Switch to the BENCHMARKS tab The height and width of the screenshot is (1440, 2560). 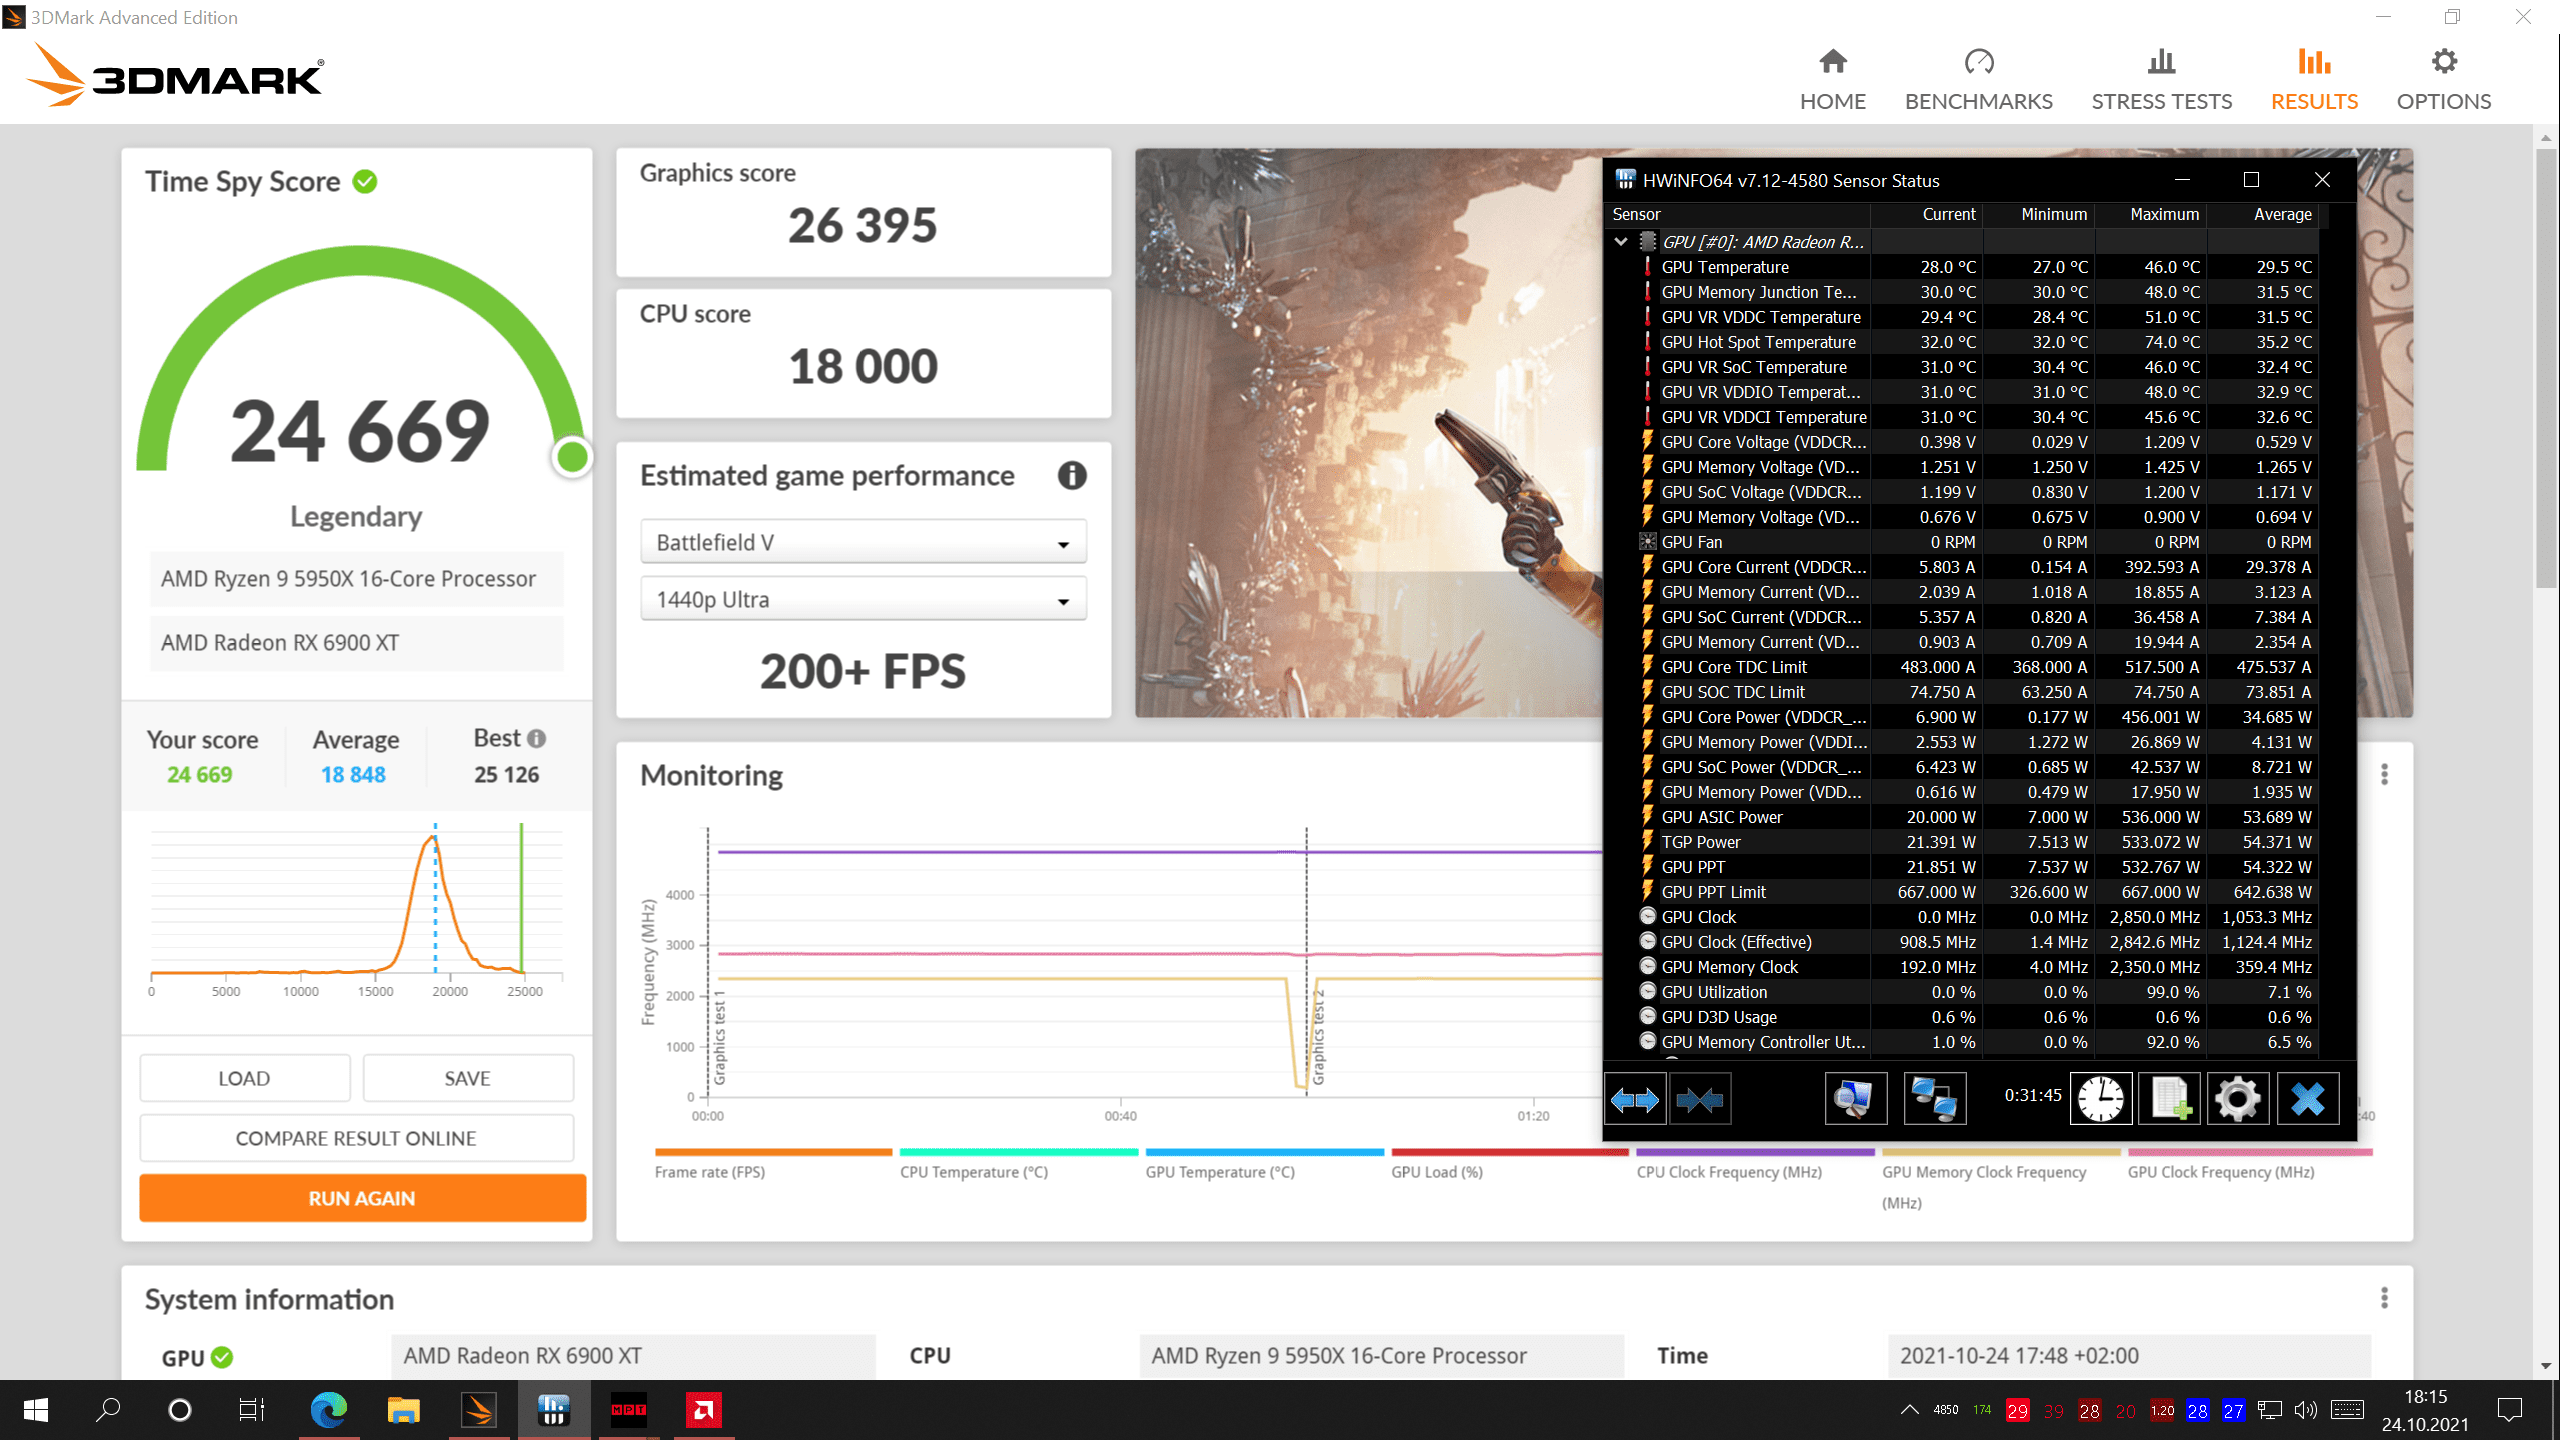(1978, 80)
